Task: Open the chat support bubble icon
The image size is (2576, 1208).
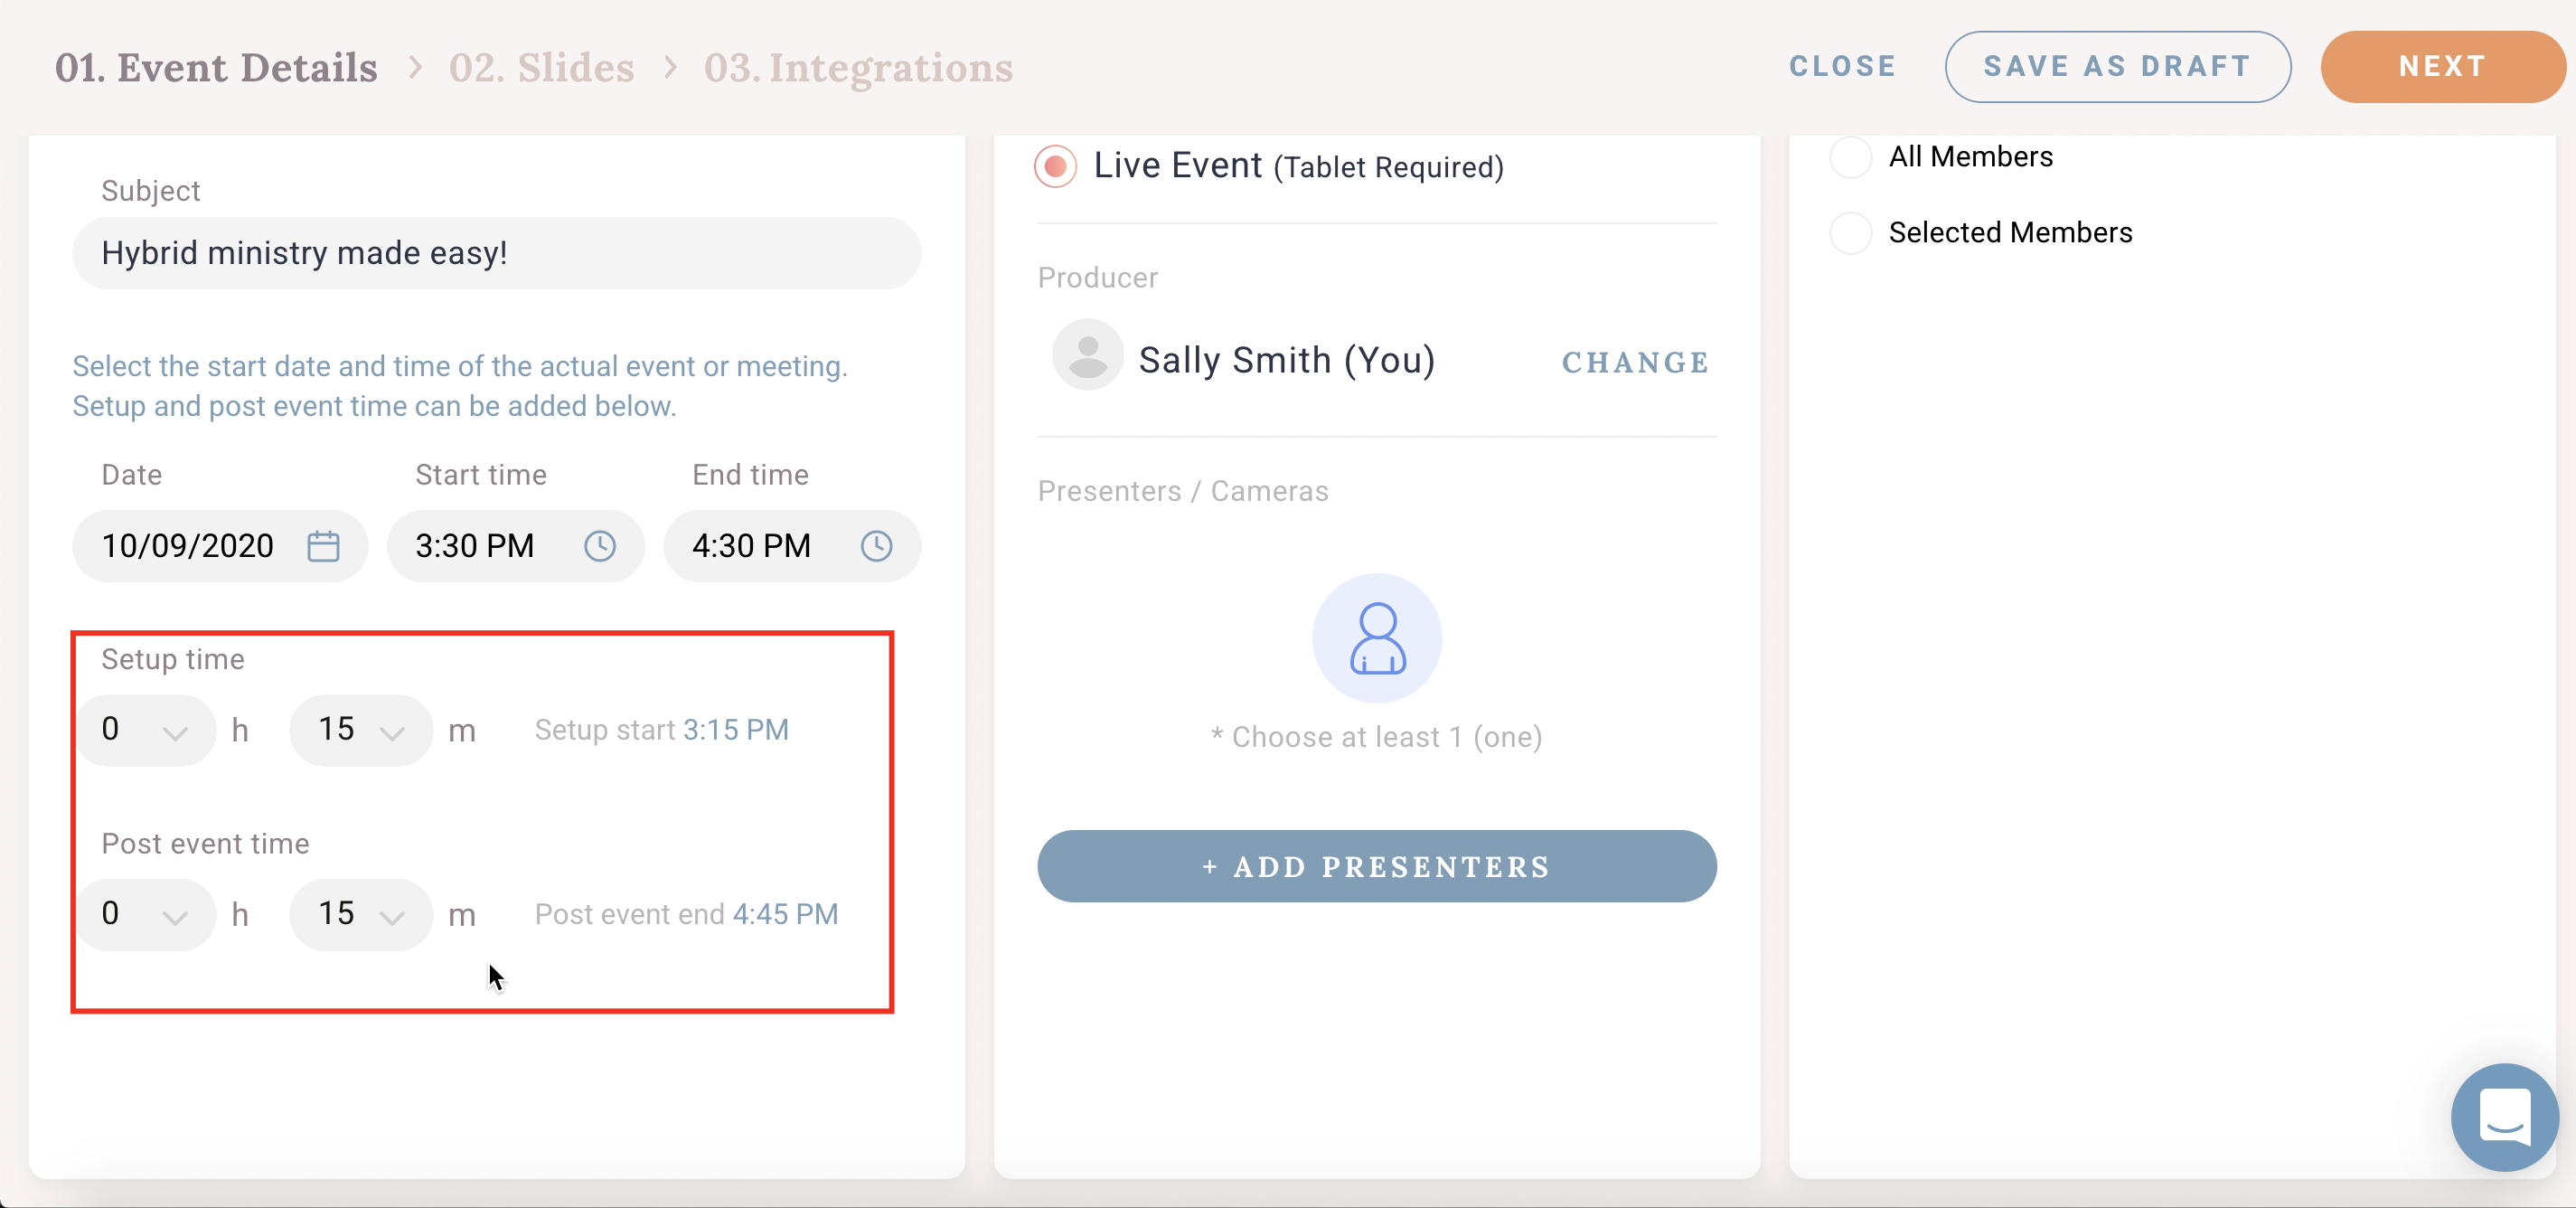Action: [2505, 1116]
